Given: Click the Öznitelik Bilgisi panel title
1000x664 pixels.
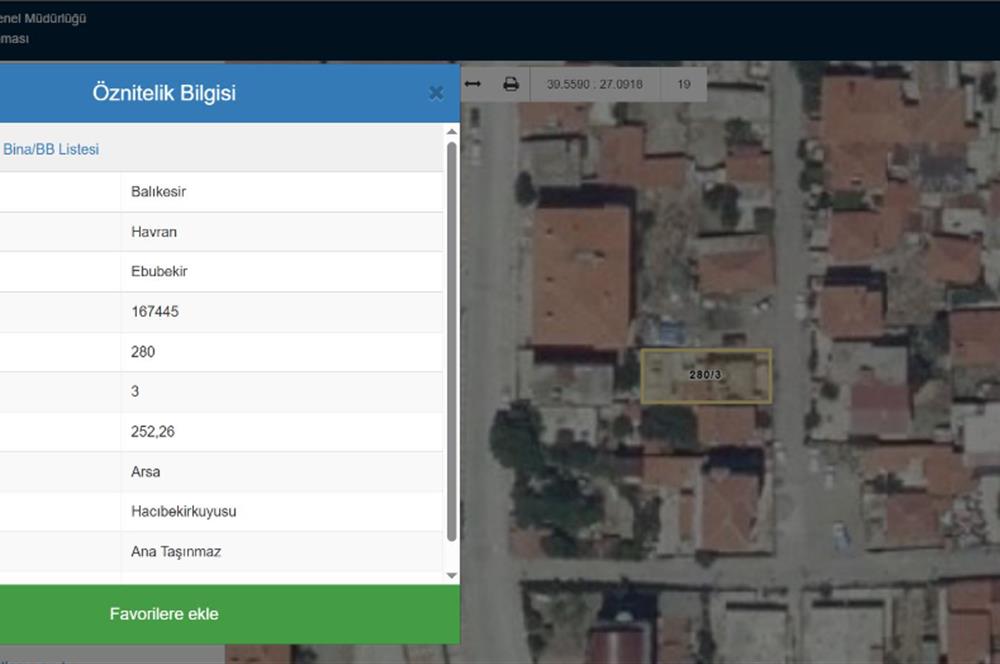Looking at the screenshot, I should [164, 93].
